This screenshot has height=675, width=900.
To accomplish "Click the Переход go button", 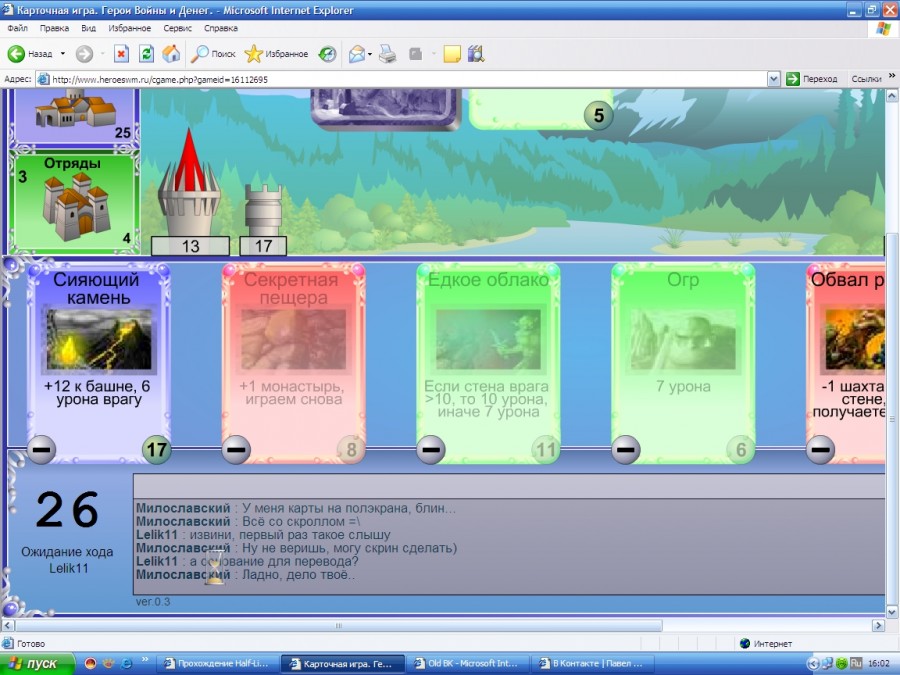I will [x=811, y=79].
